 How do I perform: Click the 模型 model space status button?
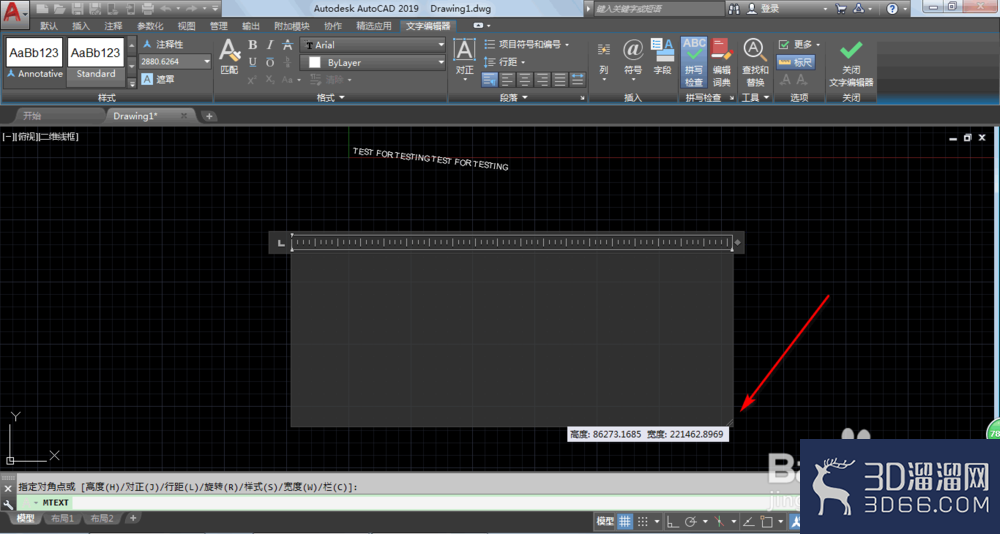[x=605, y=521]
